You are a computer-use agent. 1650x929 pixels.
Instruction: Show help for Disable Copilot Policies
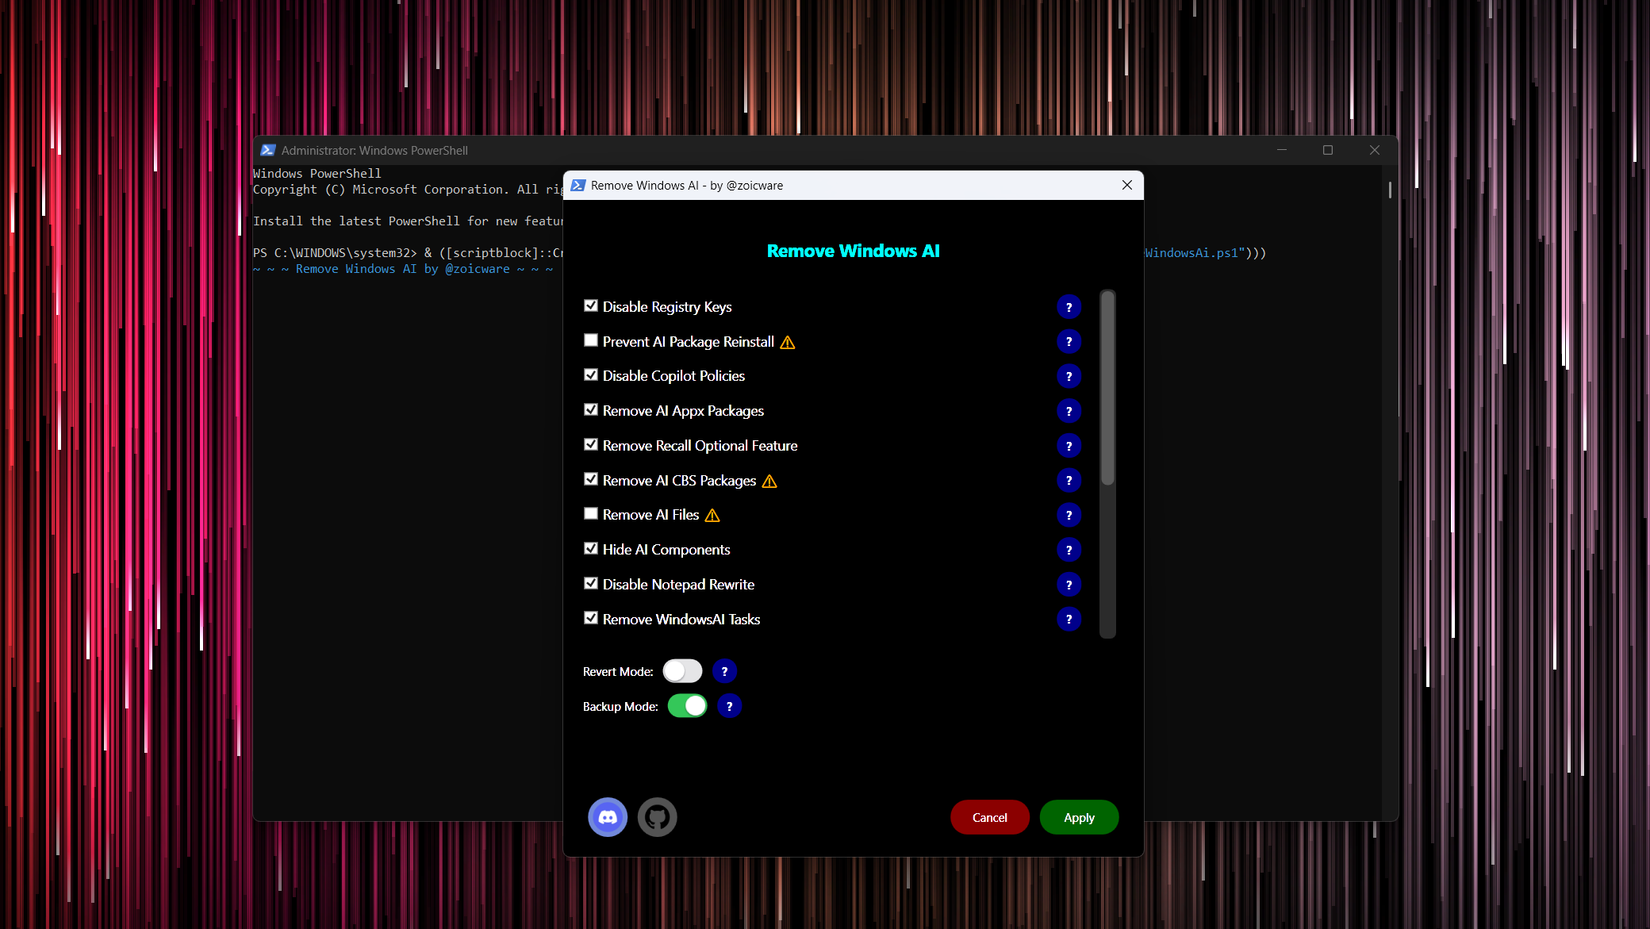[x=1069, y=376]
